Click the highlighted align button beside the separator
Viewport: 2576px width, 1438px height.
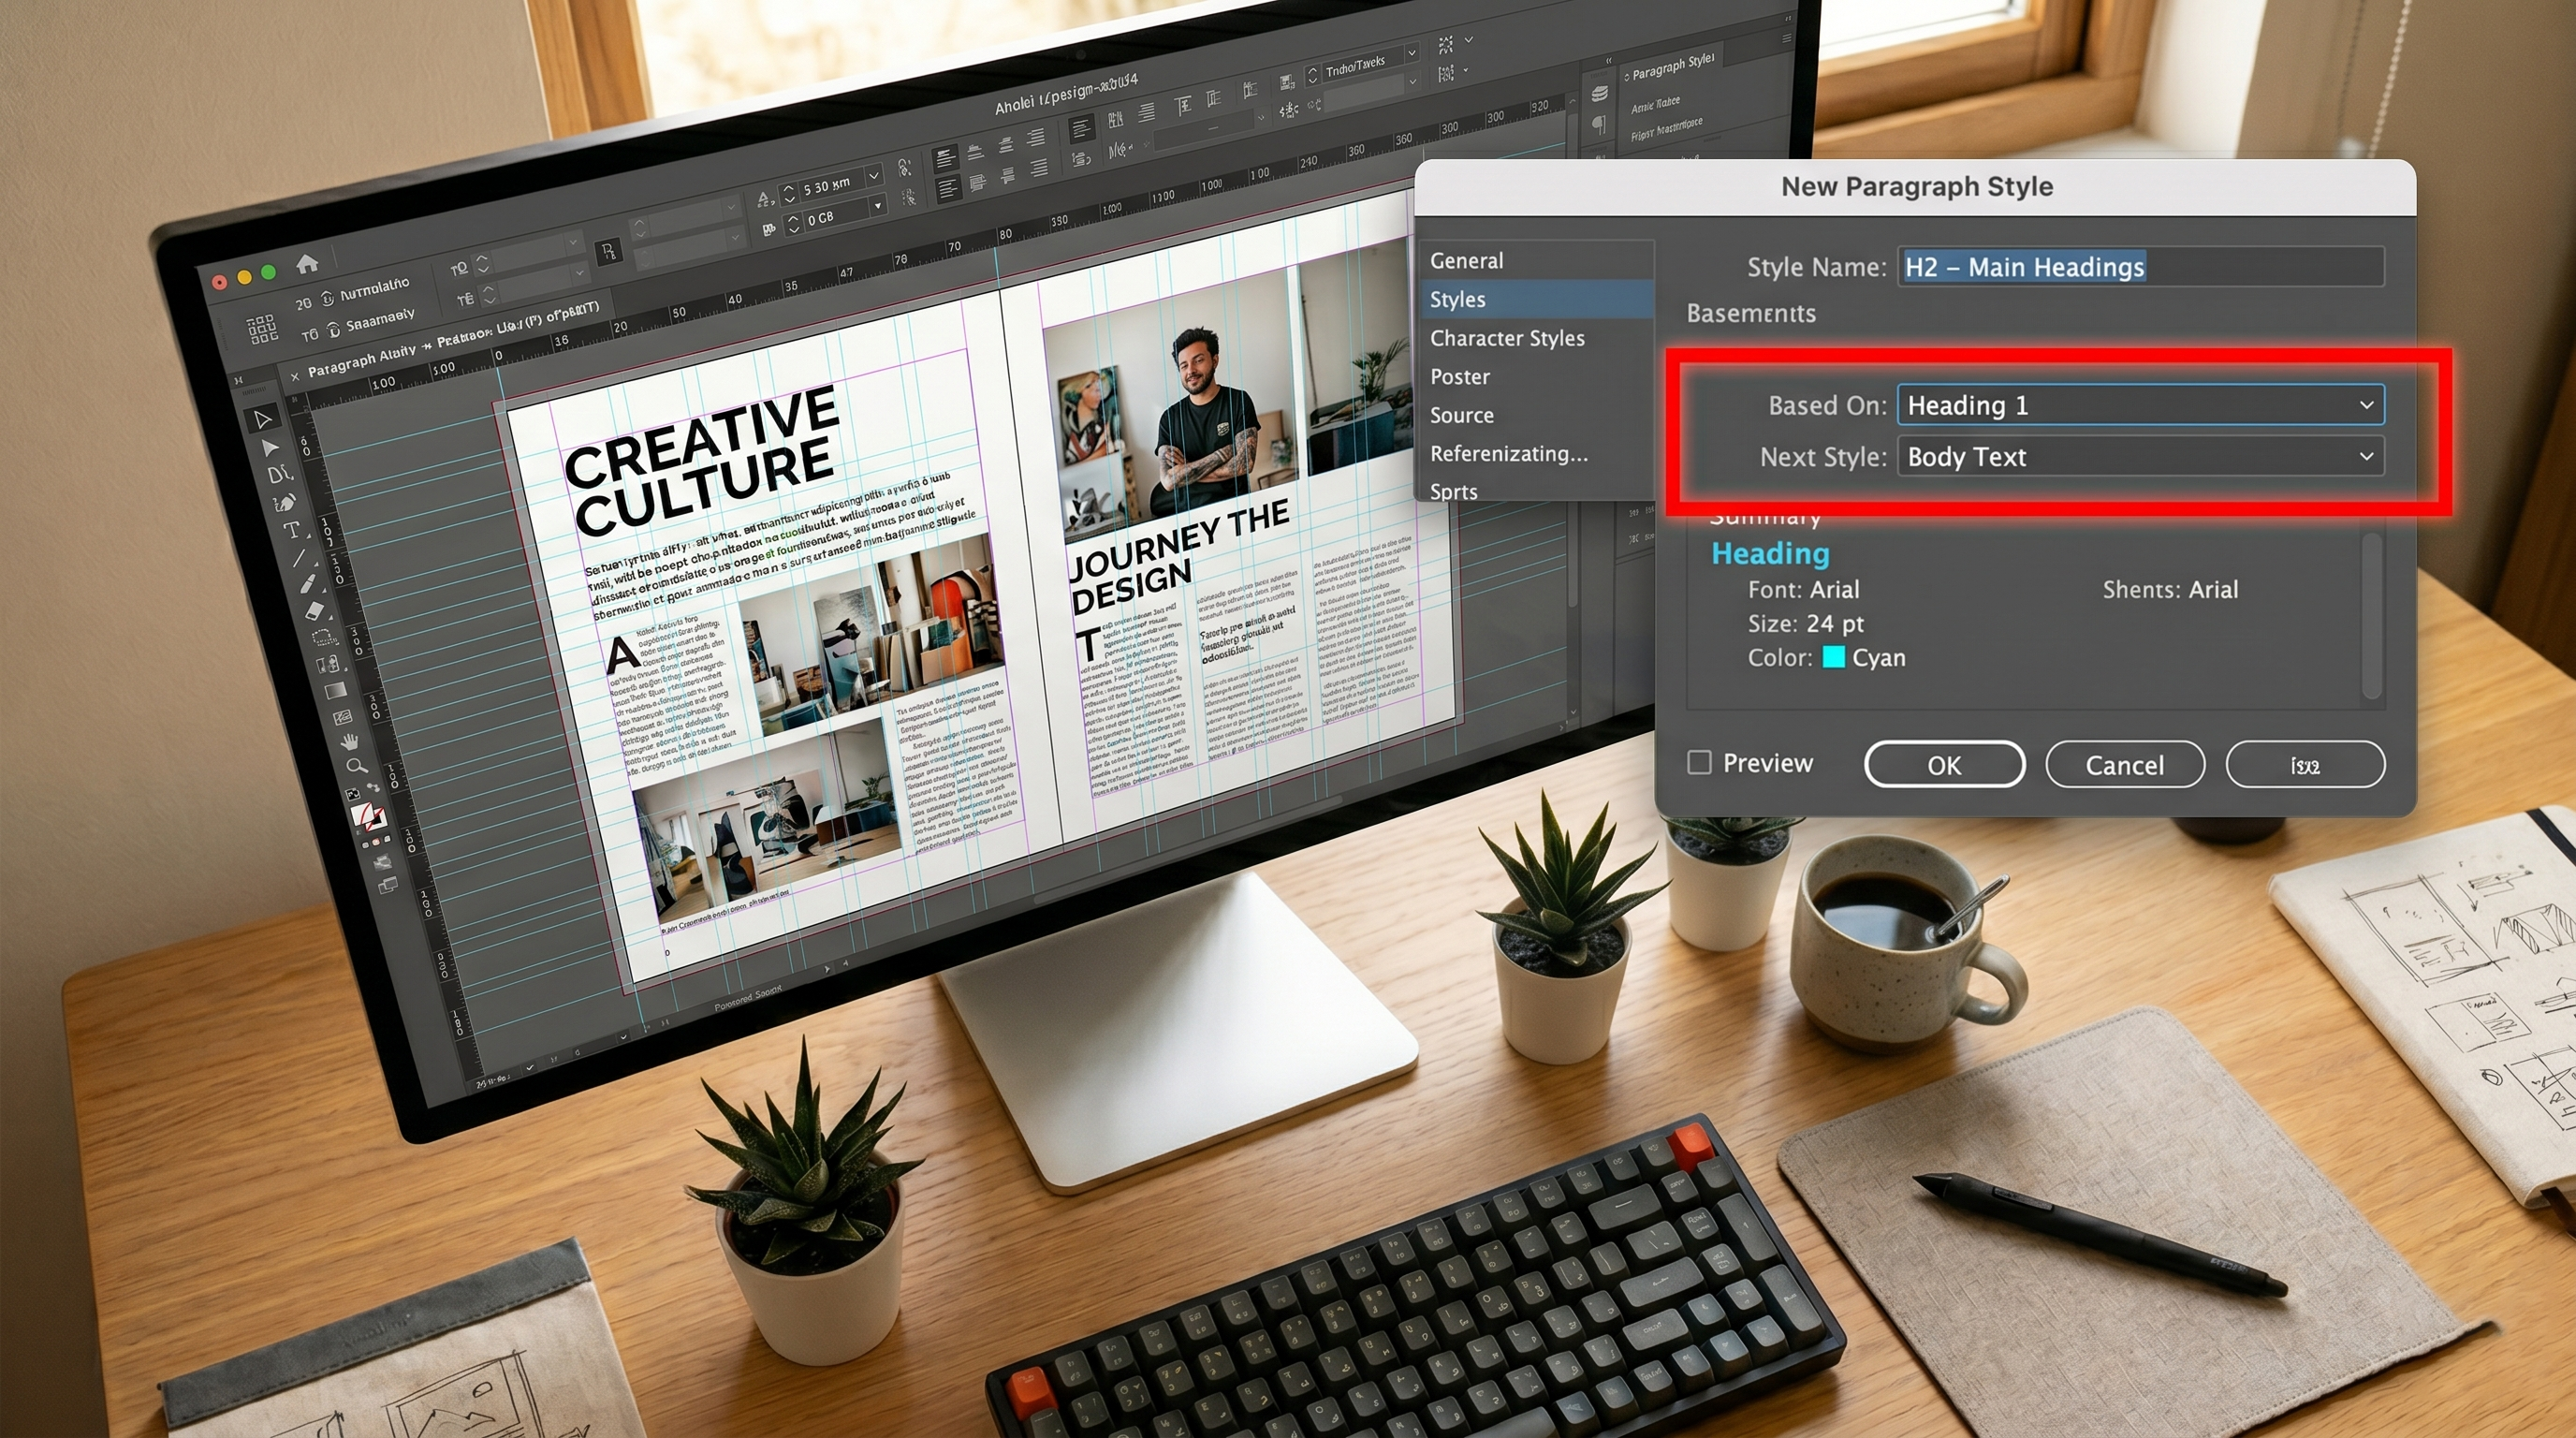coord(1080,128)
